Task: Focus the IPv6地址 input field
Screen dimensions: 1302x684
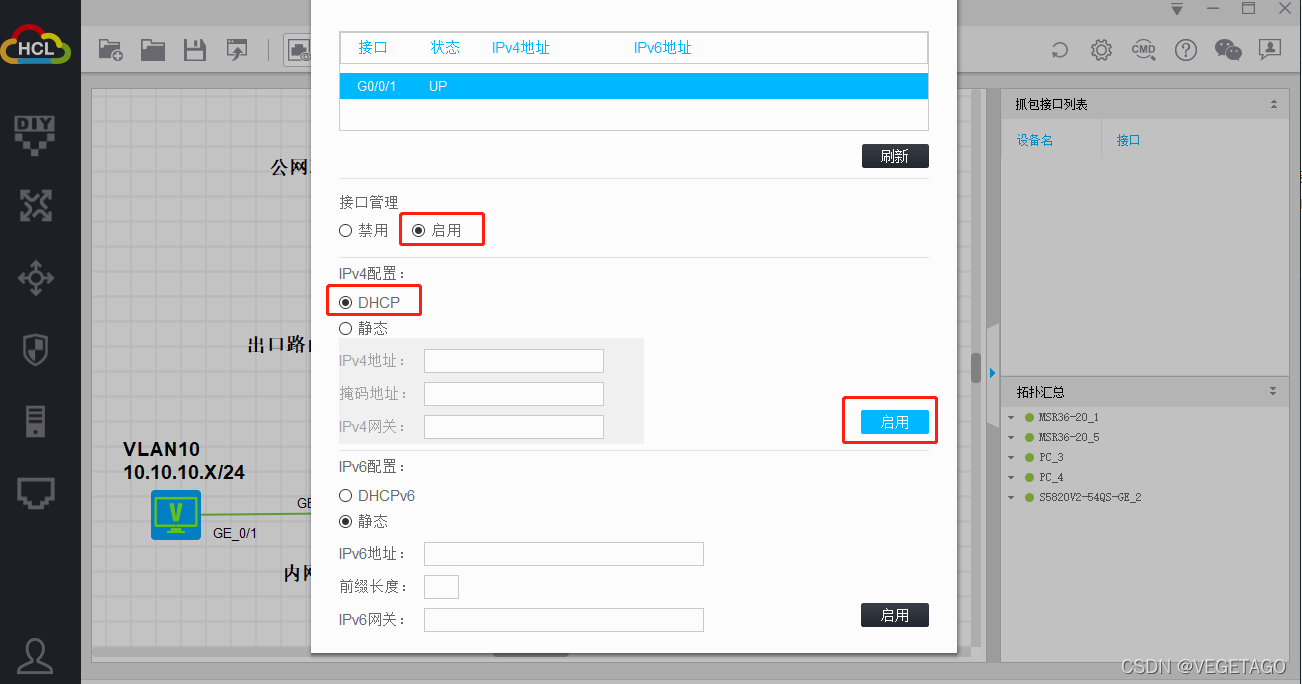Action: click(x=564, y=554)
